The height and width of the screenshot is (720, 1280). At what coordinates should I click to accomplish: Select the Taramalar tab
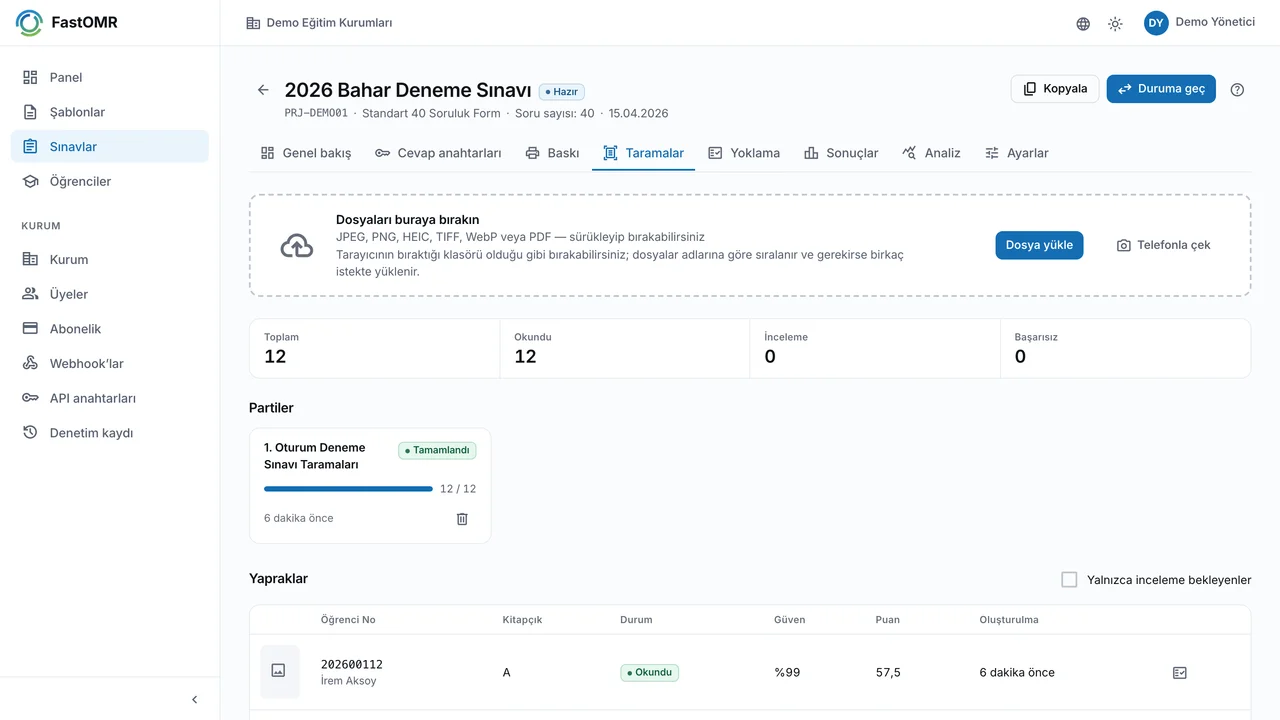pos(644,153)
